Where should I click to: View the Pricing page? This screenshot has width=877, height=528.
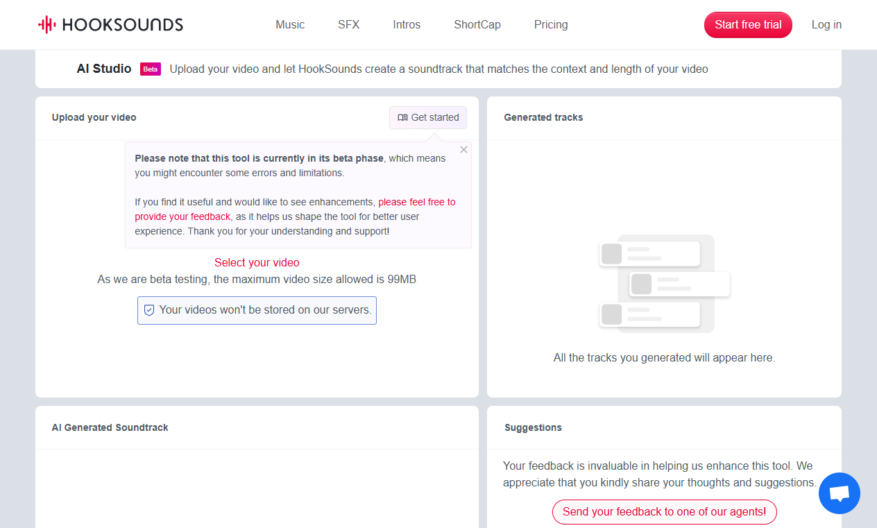click(x=551, y=25)
